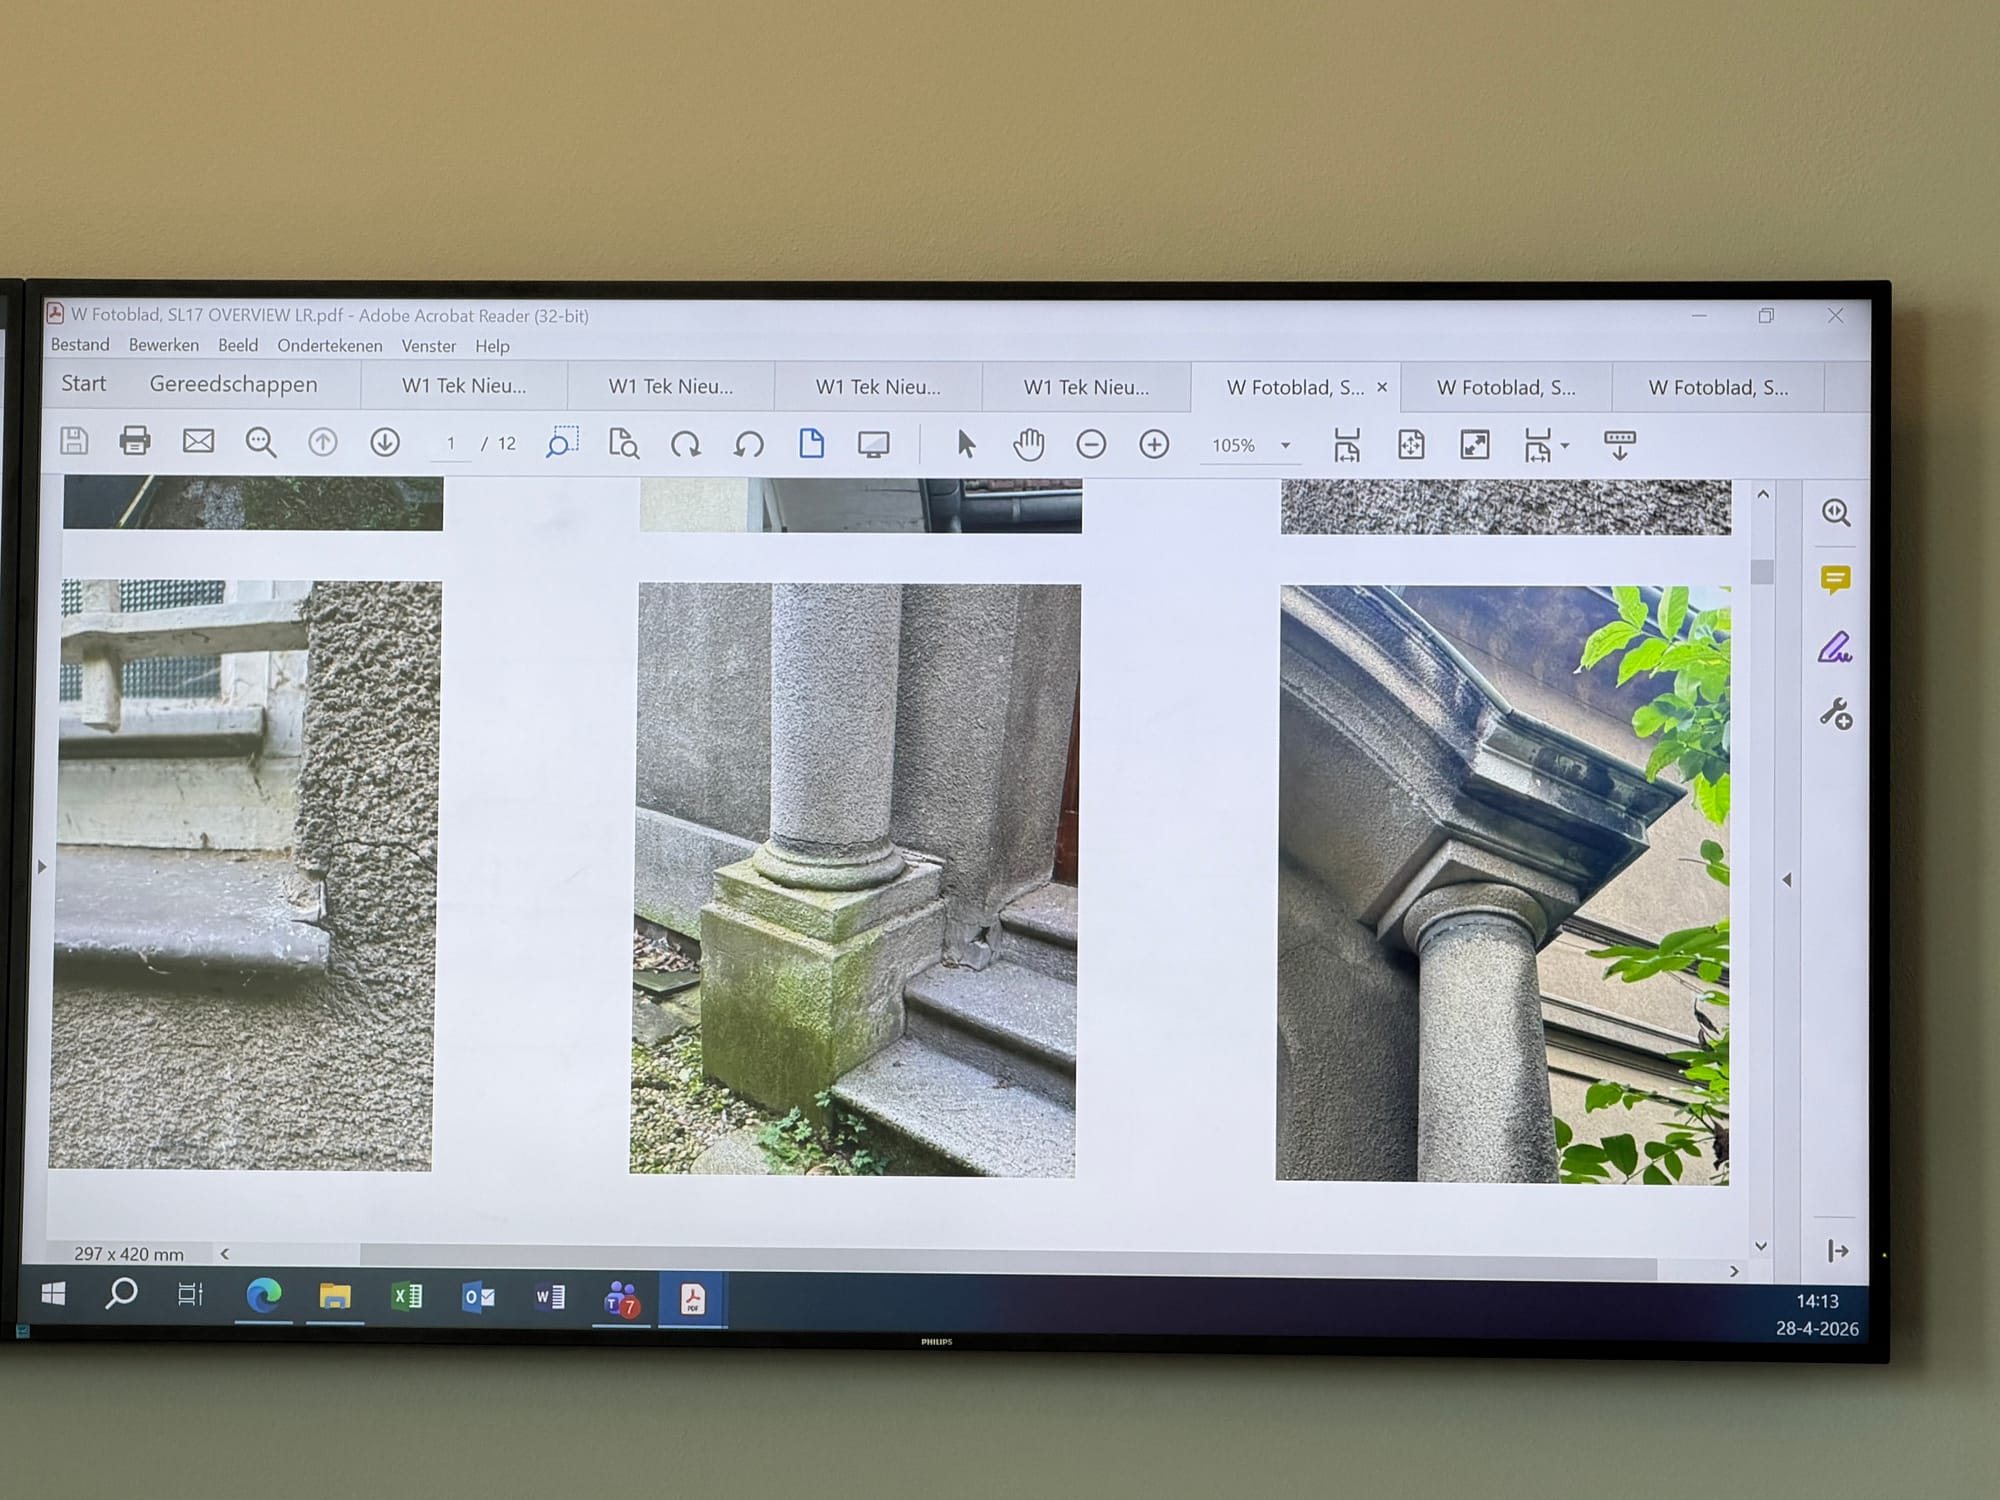
Task: Expand the left navigation pane arrow
Action: [x=42, y=867]
